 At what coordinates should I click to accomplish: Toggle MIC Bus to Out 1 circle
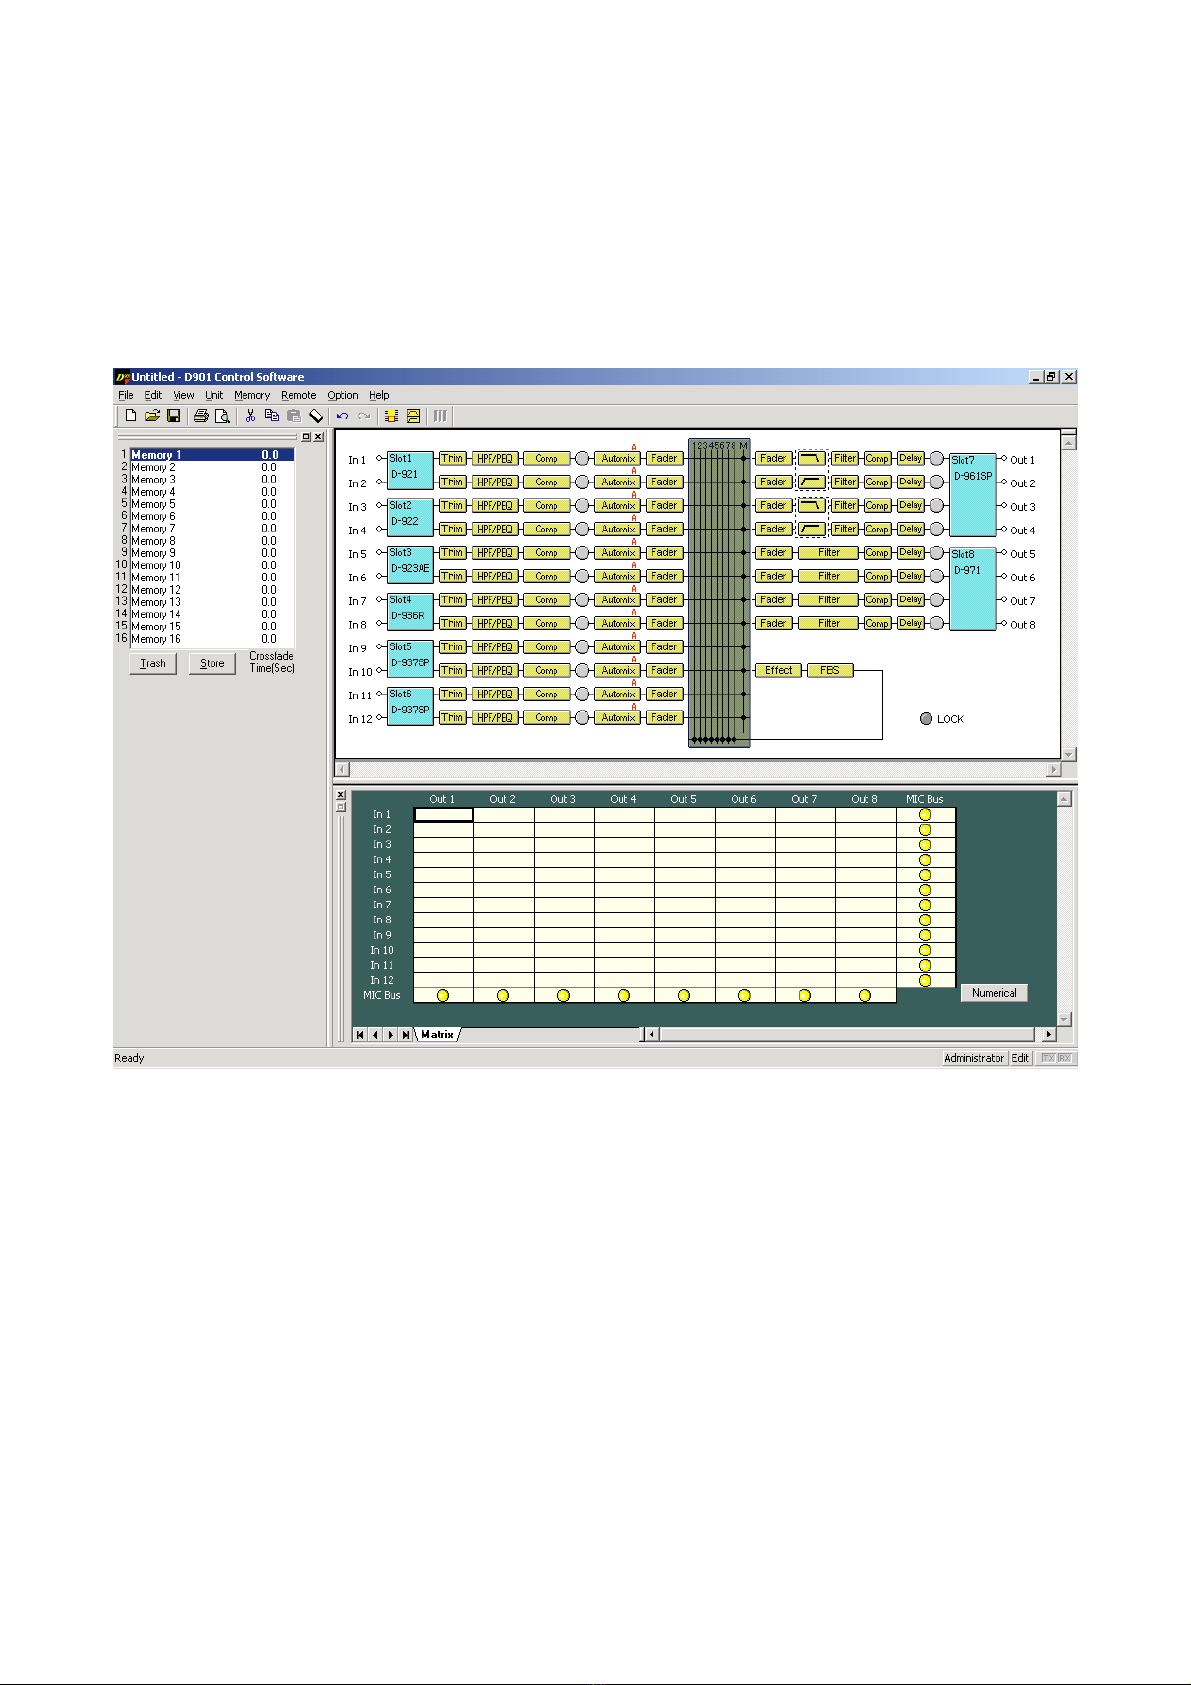point(443,995)
